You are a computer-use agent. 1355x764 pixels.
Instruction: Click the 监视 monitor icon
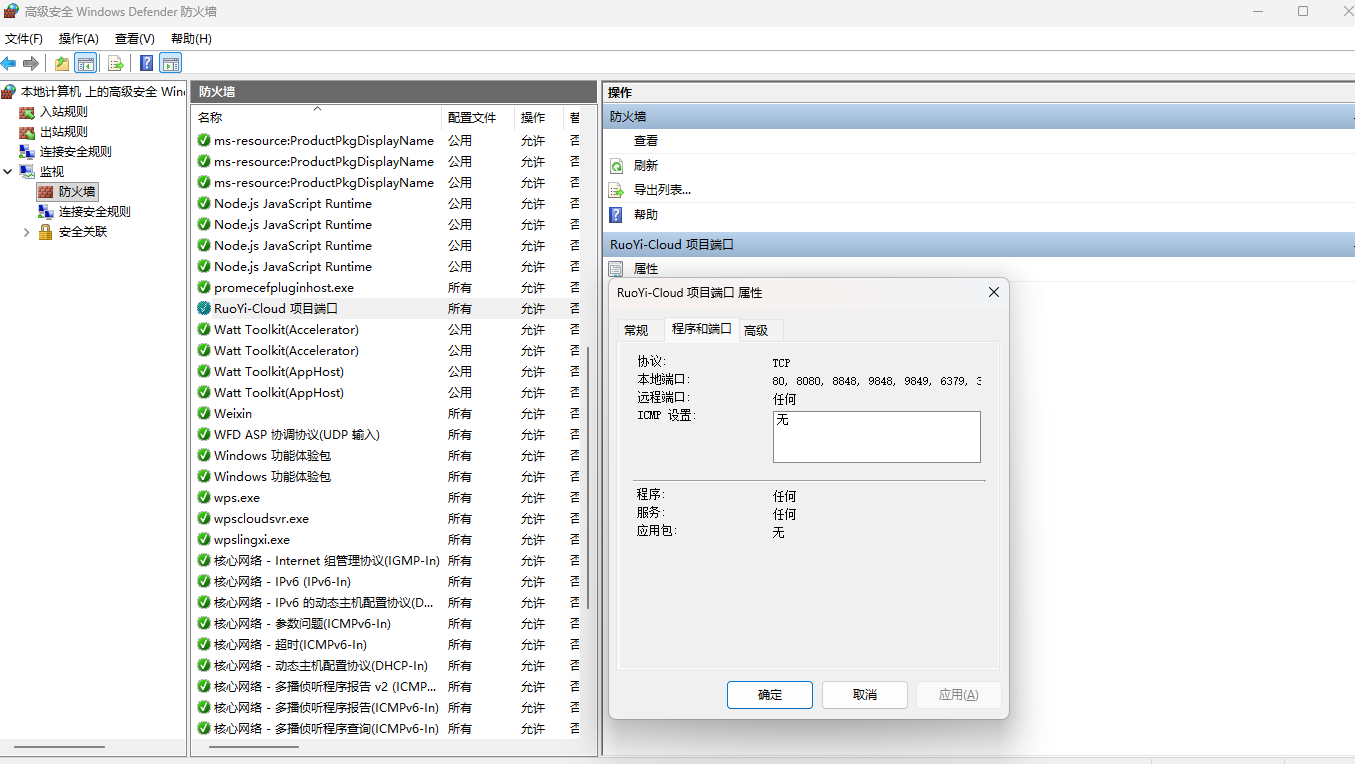pos(27,172)
